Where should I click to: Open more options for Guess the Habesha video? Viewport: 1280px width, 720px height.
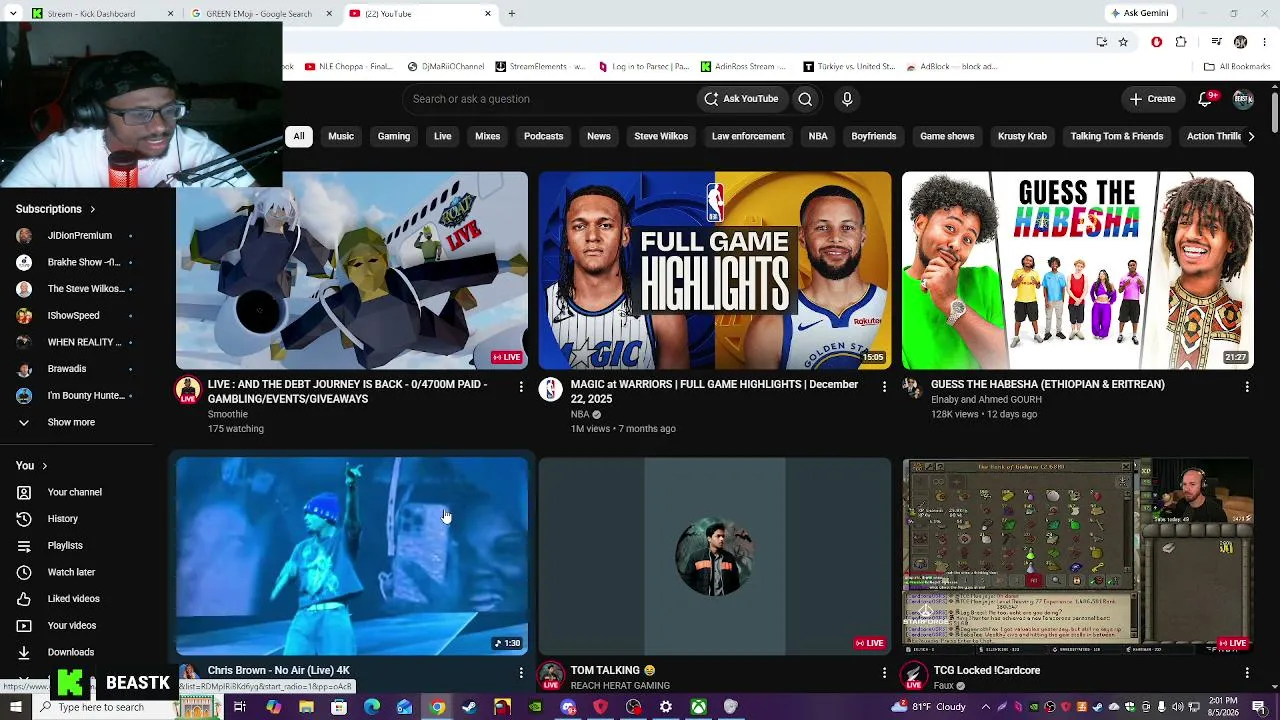1247,386
